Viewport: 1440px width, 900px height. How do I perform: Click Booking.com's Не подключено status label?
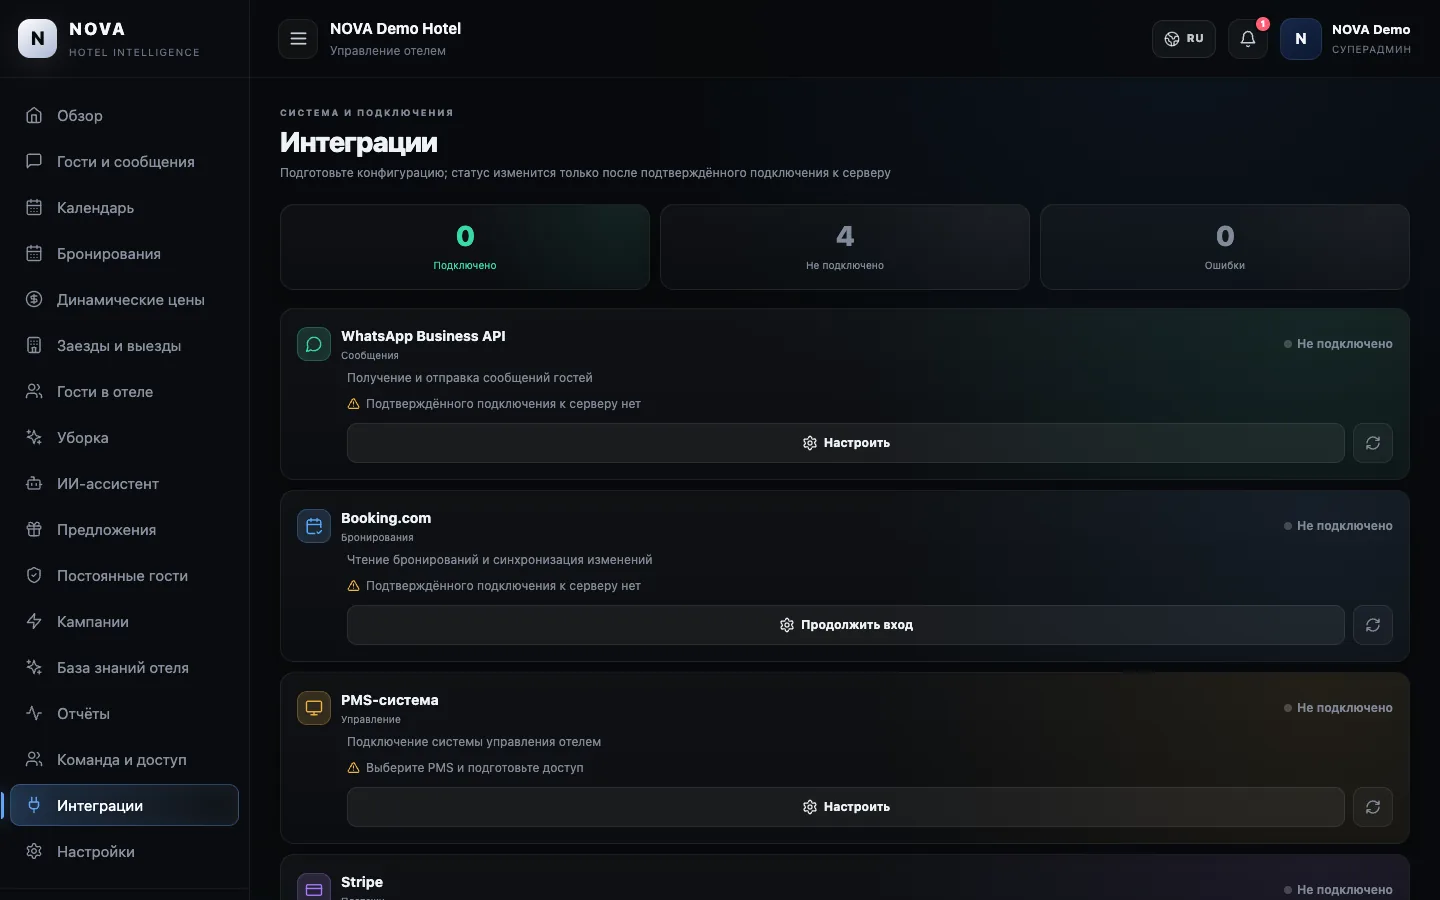tap(1338, 526)
